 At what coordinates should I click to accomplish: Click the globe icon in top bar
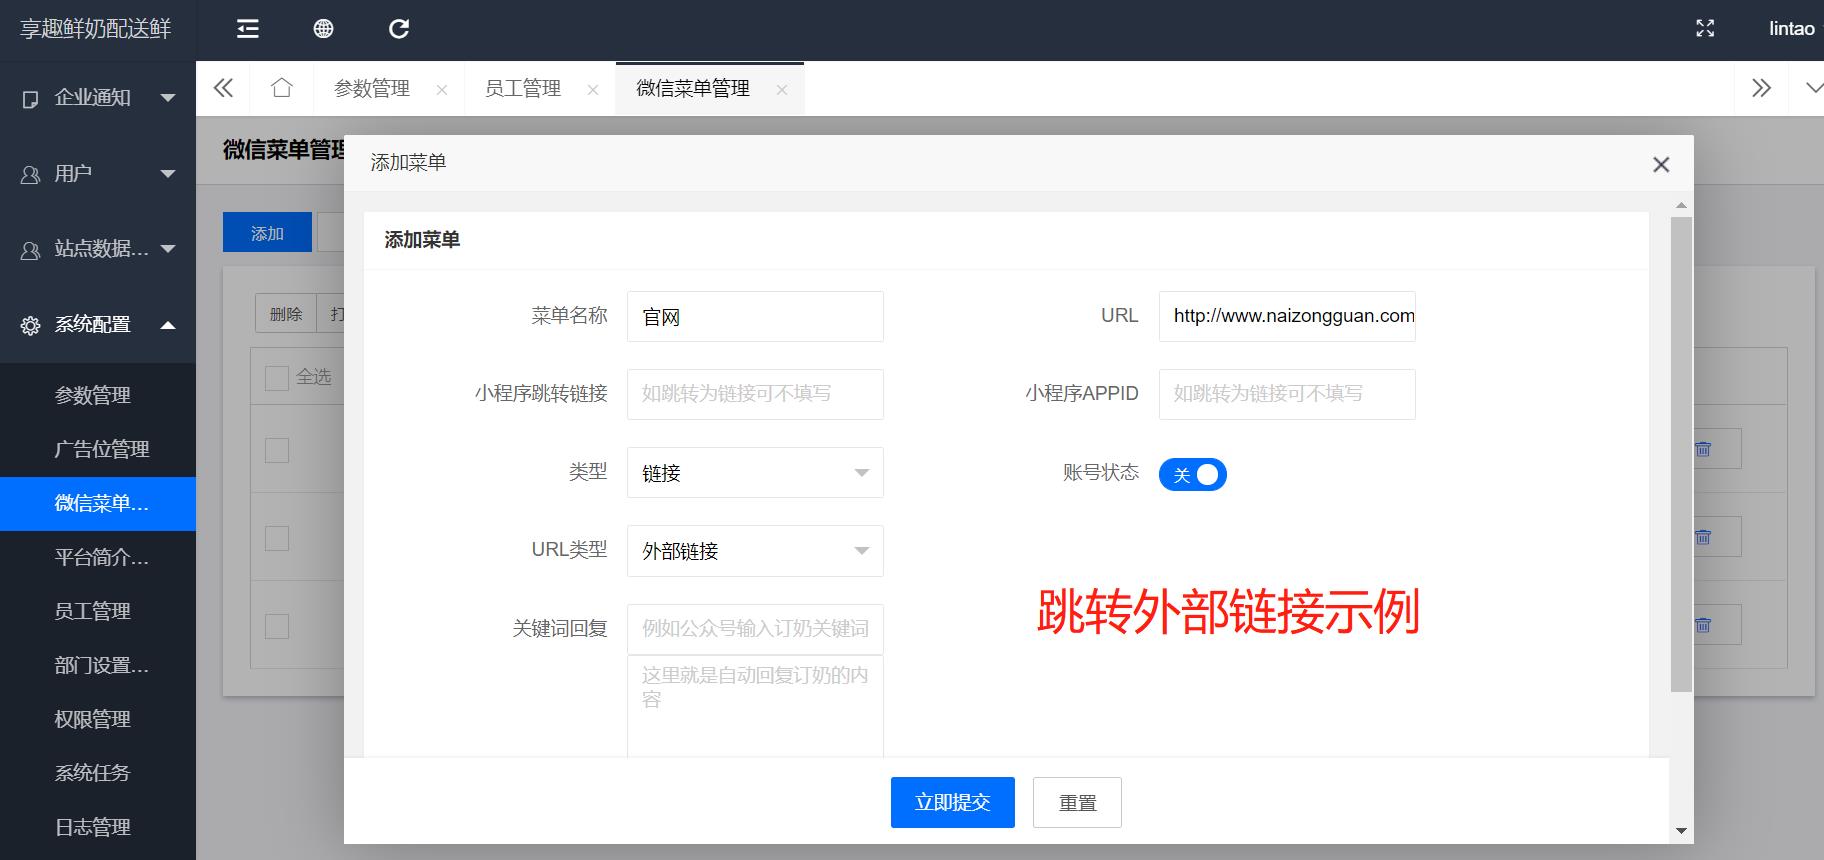(x=323, y=29)
